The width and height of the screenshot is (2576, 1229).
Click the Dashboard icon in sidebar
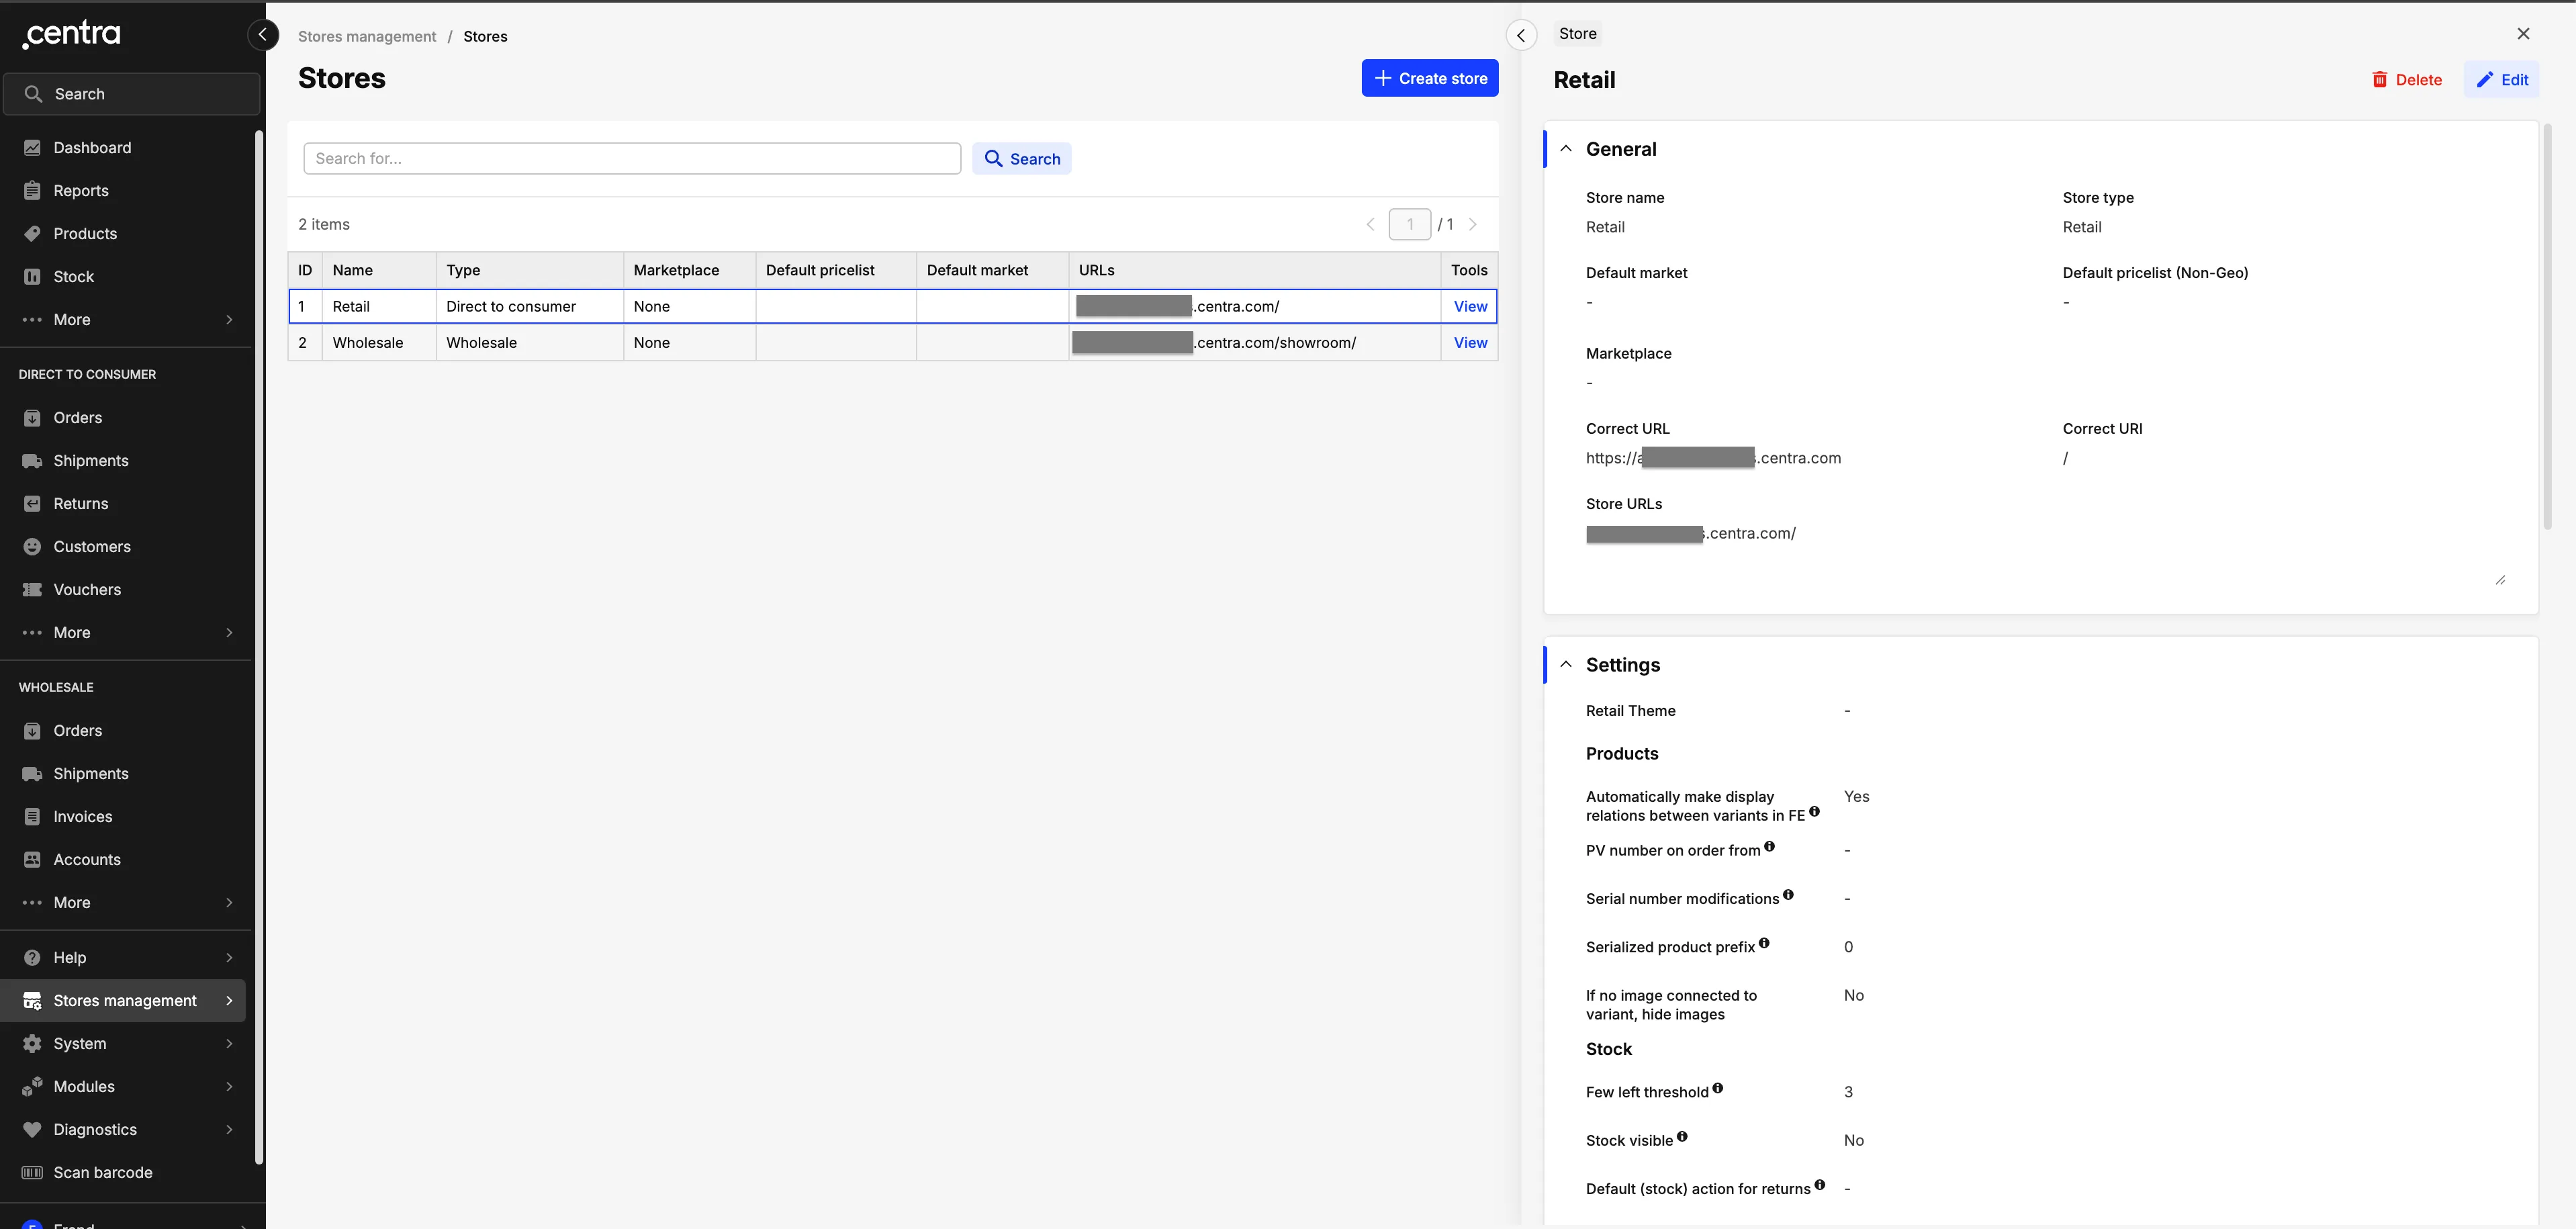(x=32, y=148)
